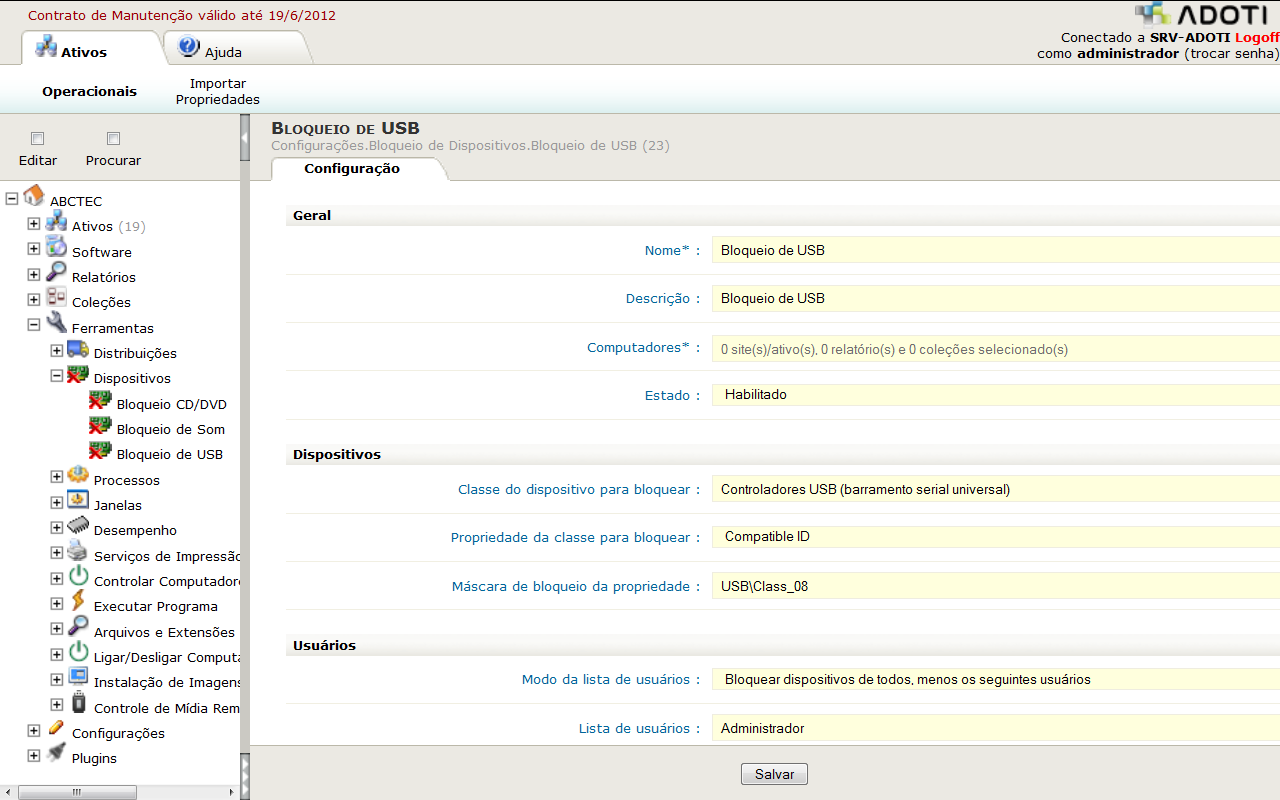Click the Dispositivos blocked-device icon

[x=78, y=374]
